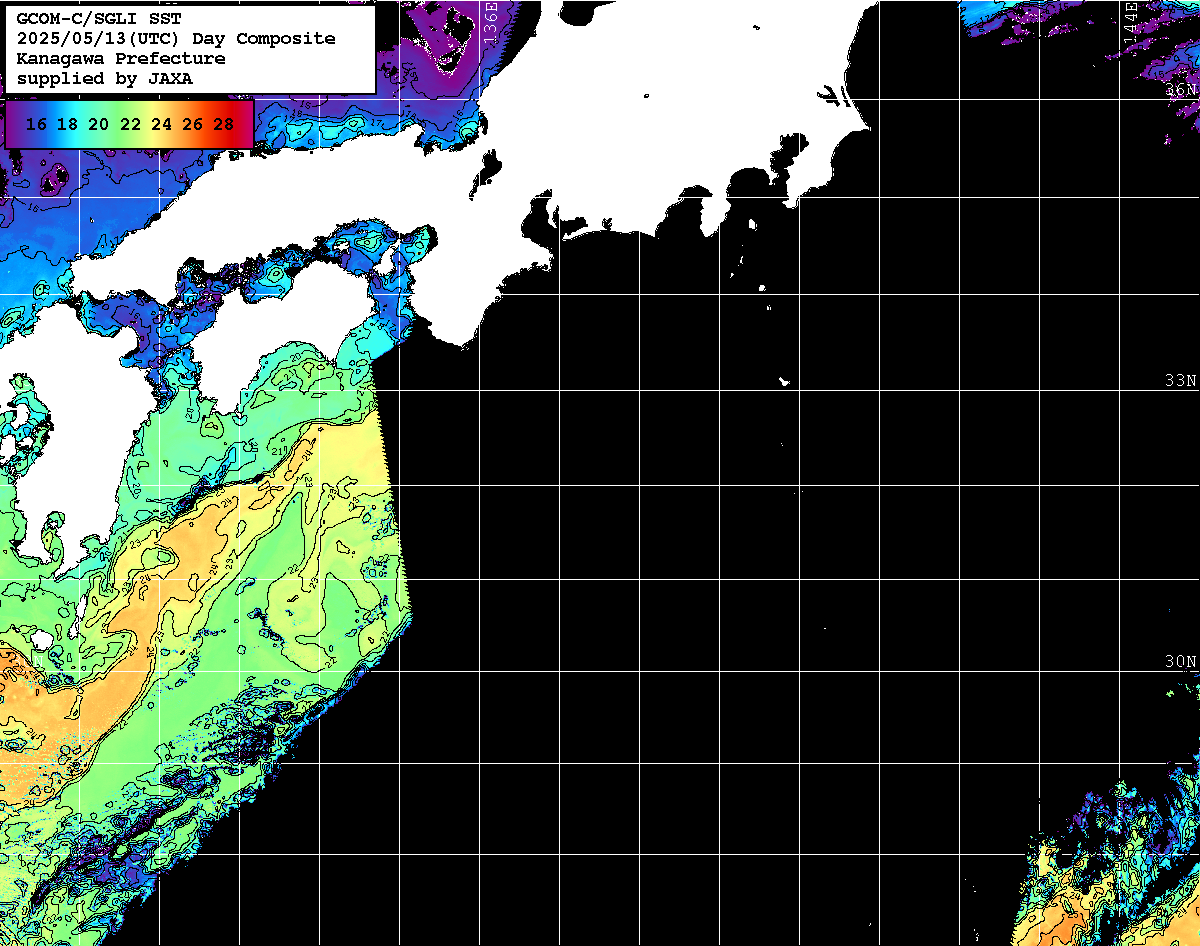Click the "supplied by JAXA" credit text
The height and width of the screenshot is (946, 1200).
105,78
